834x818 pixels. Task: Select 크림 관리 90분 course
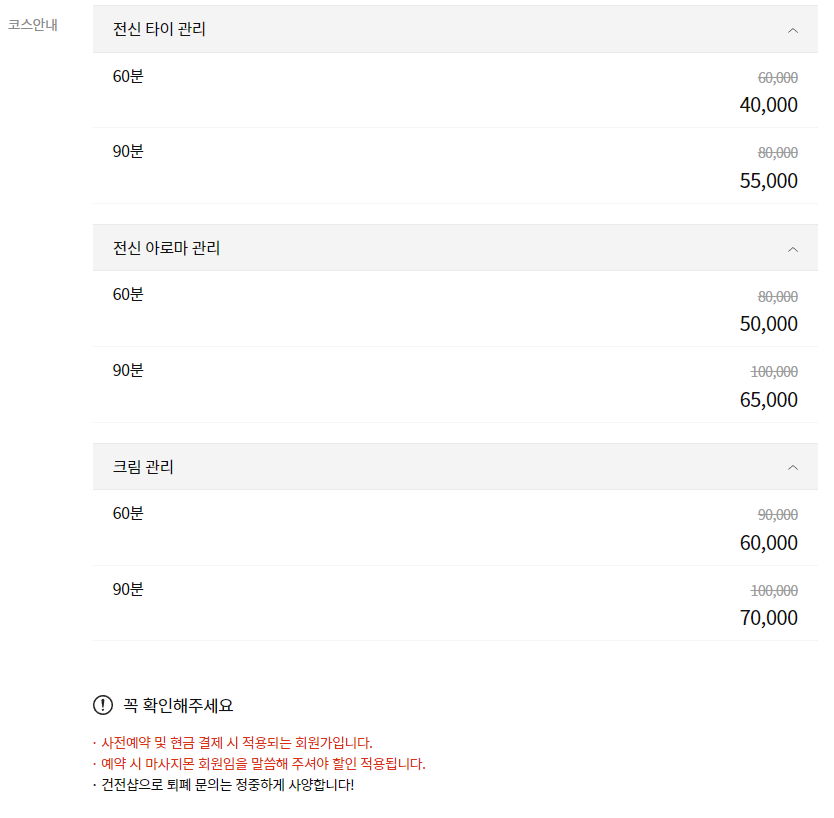pos(128,590)
